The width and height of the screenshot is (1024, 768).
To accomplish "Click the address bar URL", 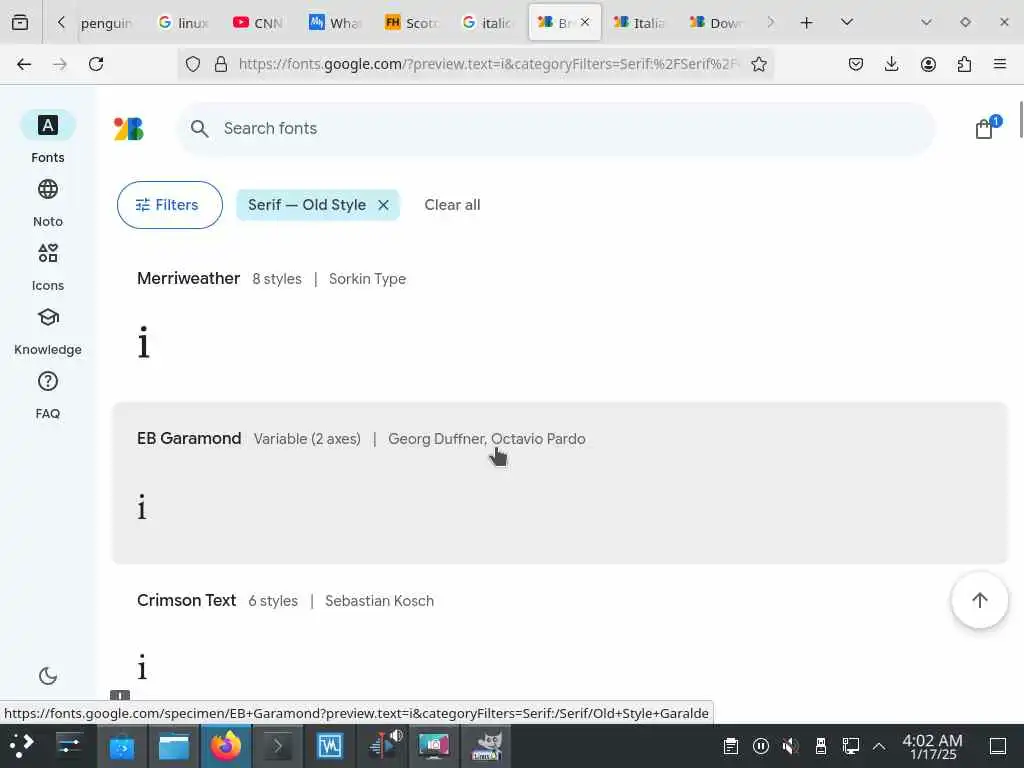I will click(488, 64).
